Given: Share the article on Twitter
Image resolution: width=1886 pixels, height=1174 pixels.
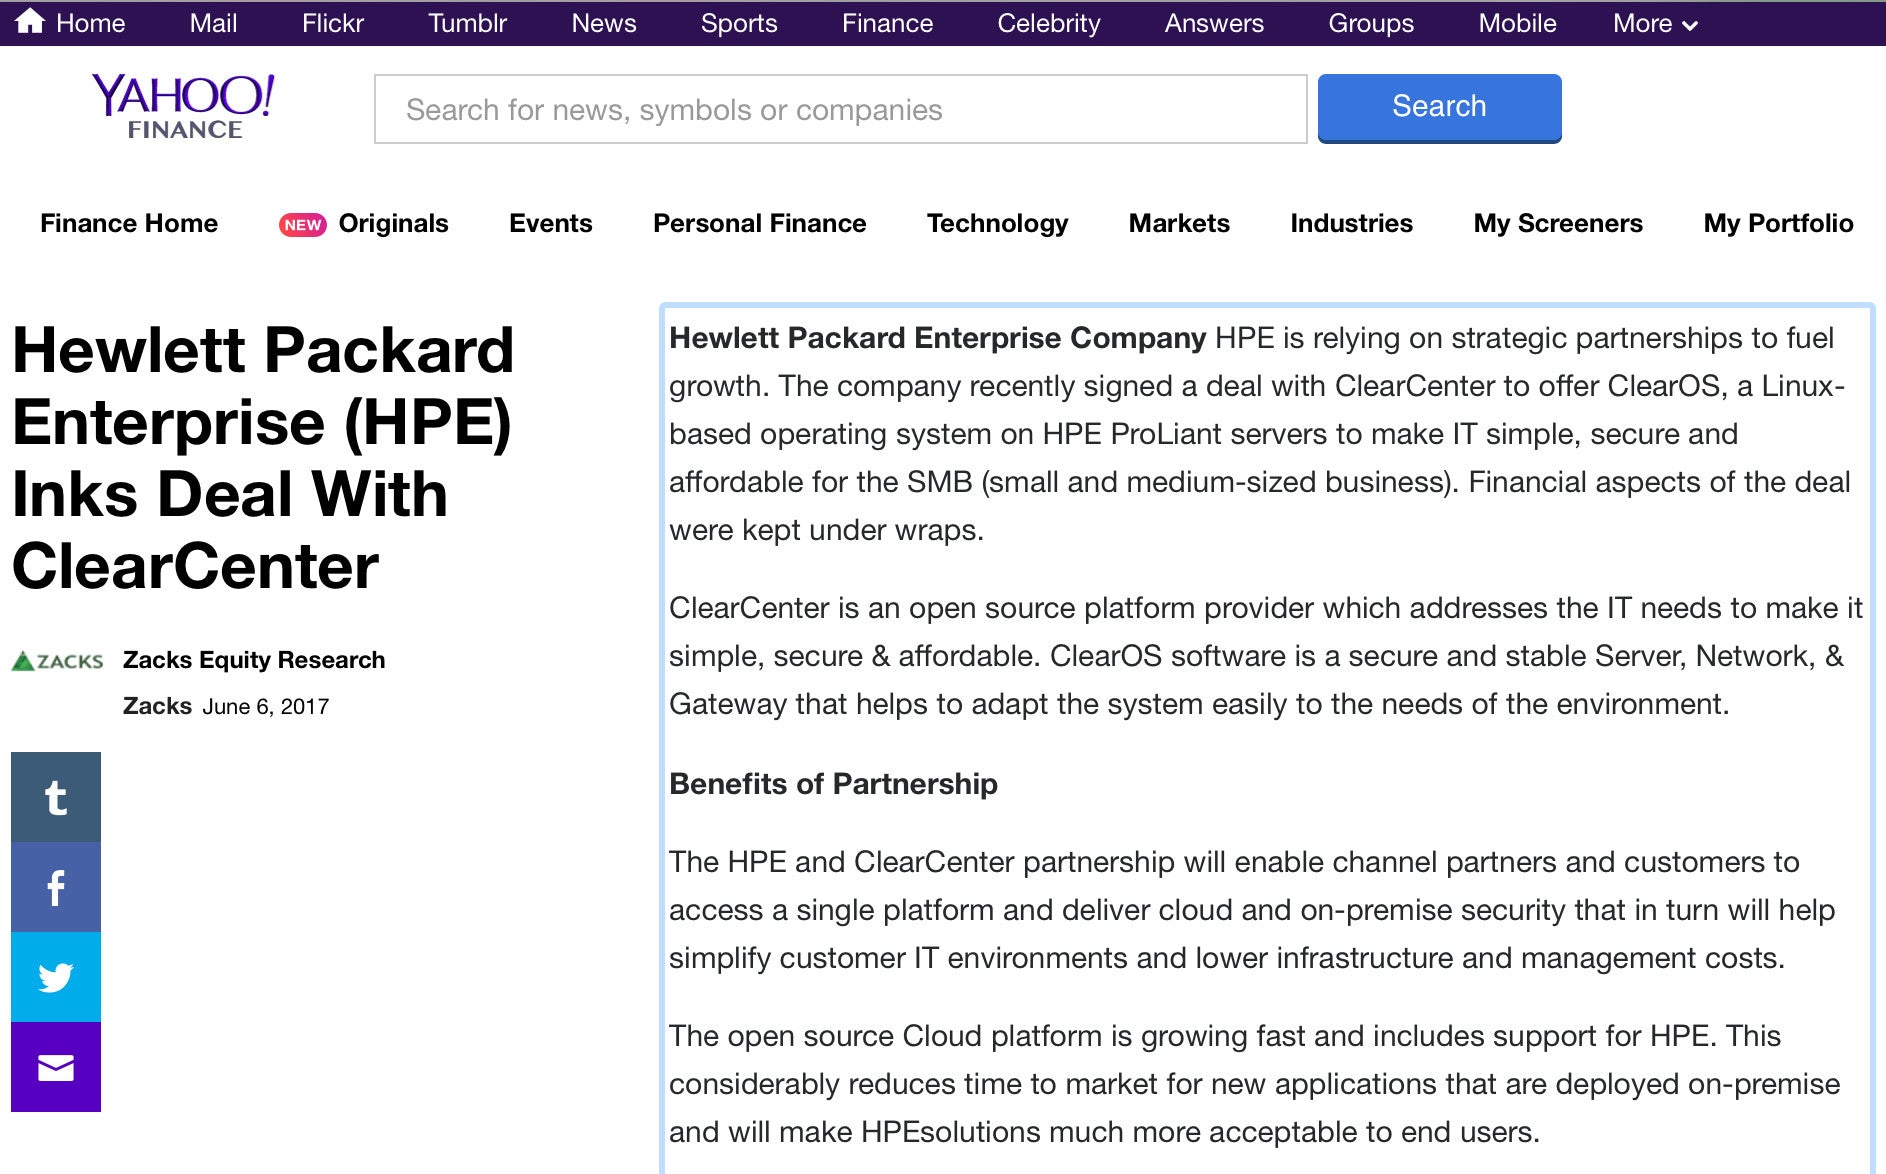Looking at the screenshot, I should [56, 977].
